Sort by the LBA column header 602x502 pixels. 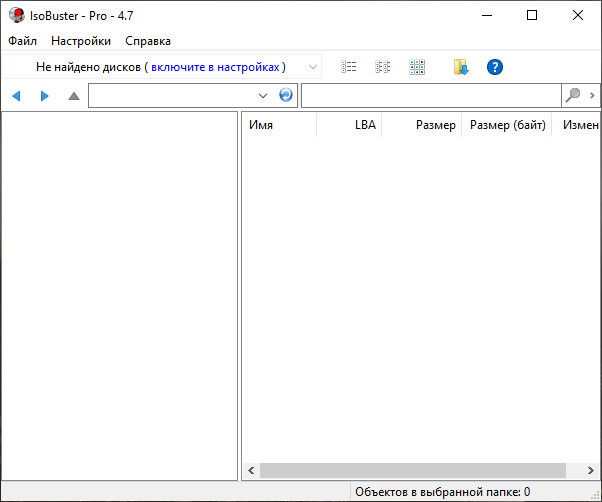coord(349,125)
